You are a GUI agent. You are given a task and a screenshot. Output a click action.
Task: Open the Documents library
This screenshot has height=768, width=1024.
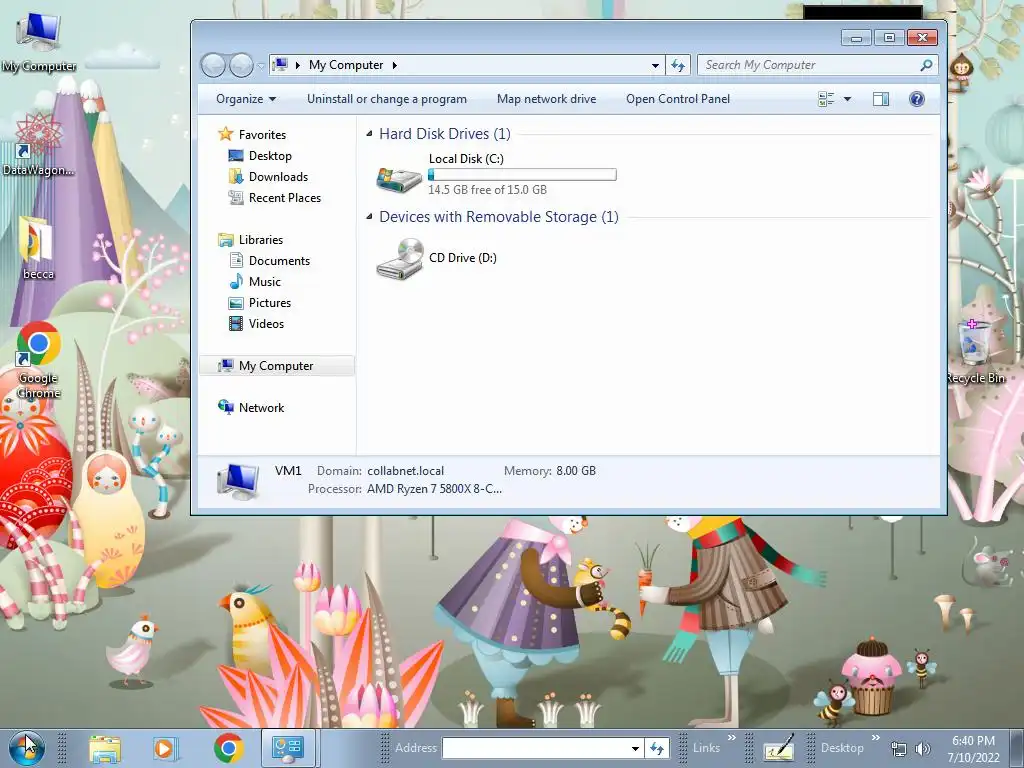pos(279,261)
